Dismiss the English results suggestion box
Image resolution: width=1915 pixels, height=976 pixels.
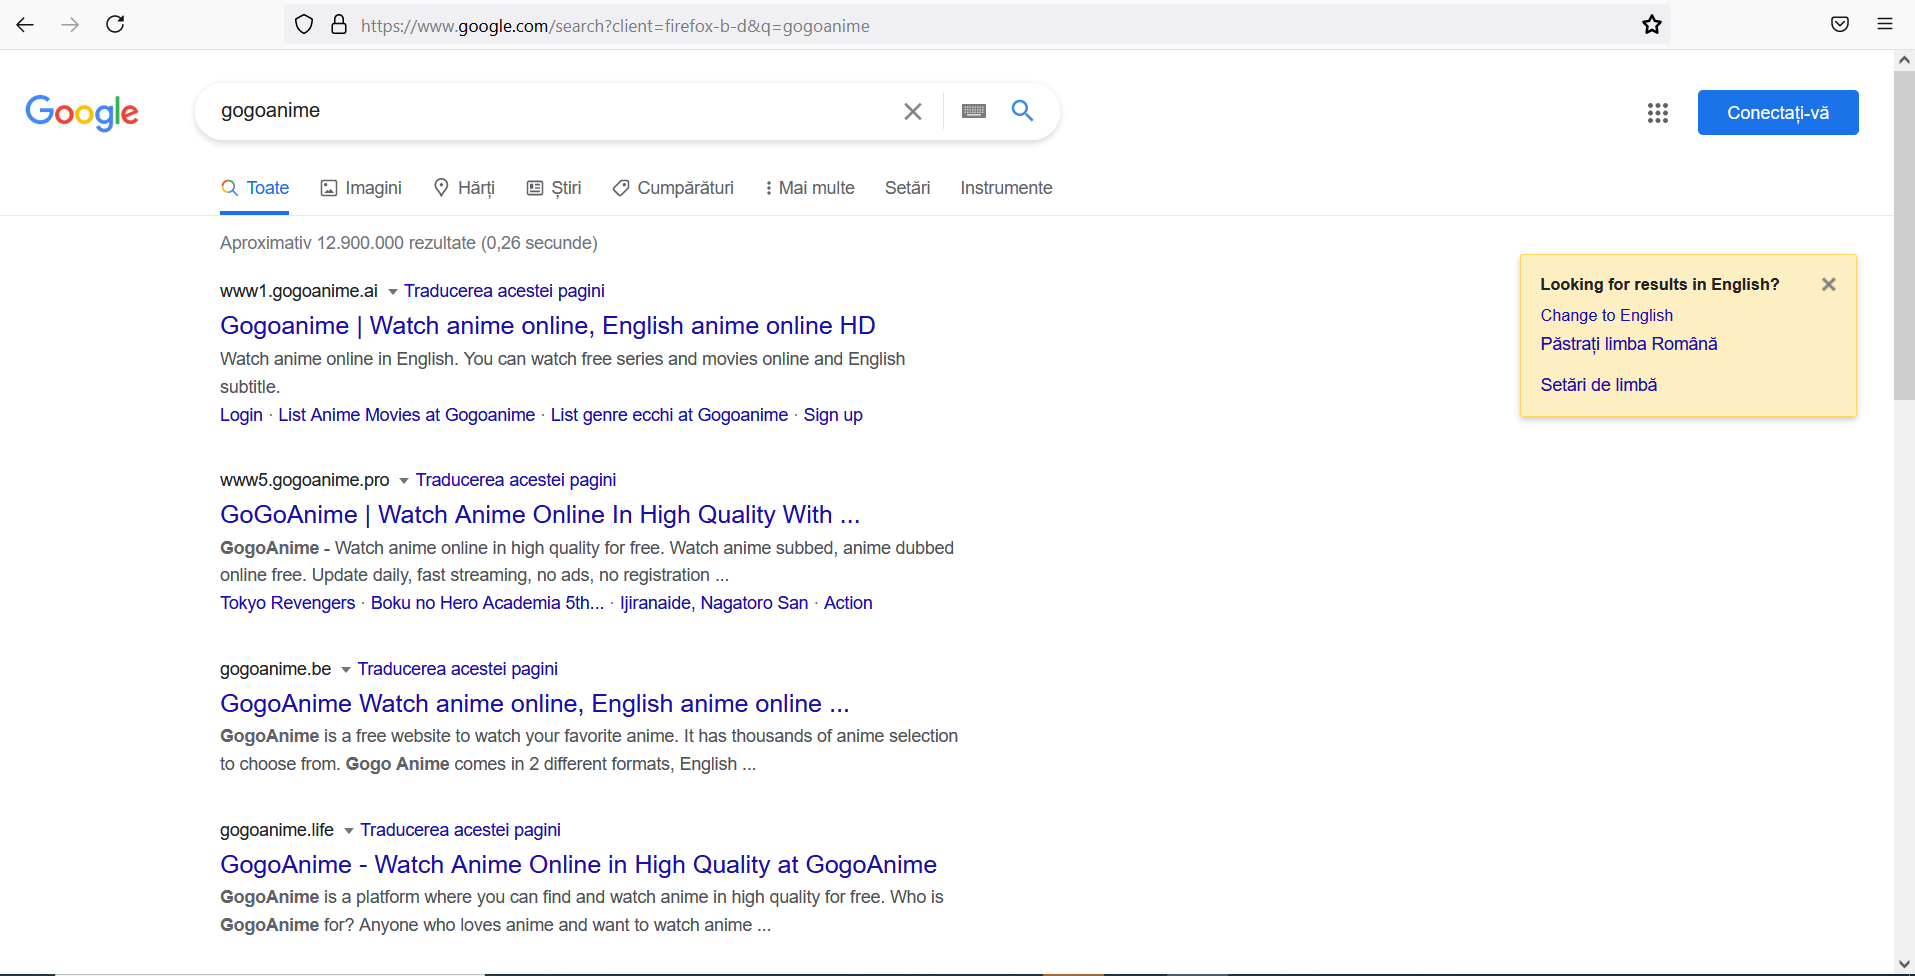pyautogui.click(x=1828, y=284)
